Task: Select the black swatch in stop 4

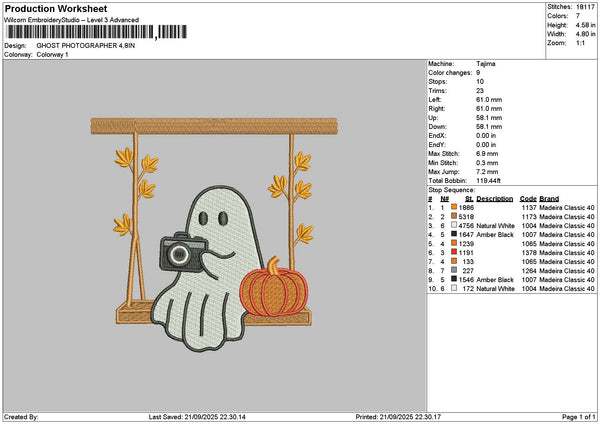Action: [454, 234]
